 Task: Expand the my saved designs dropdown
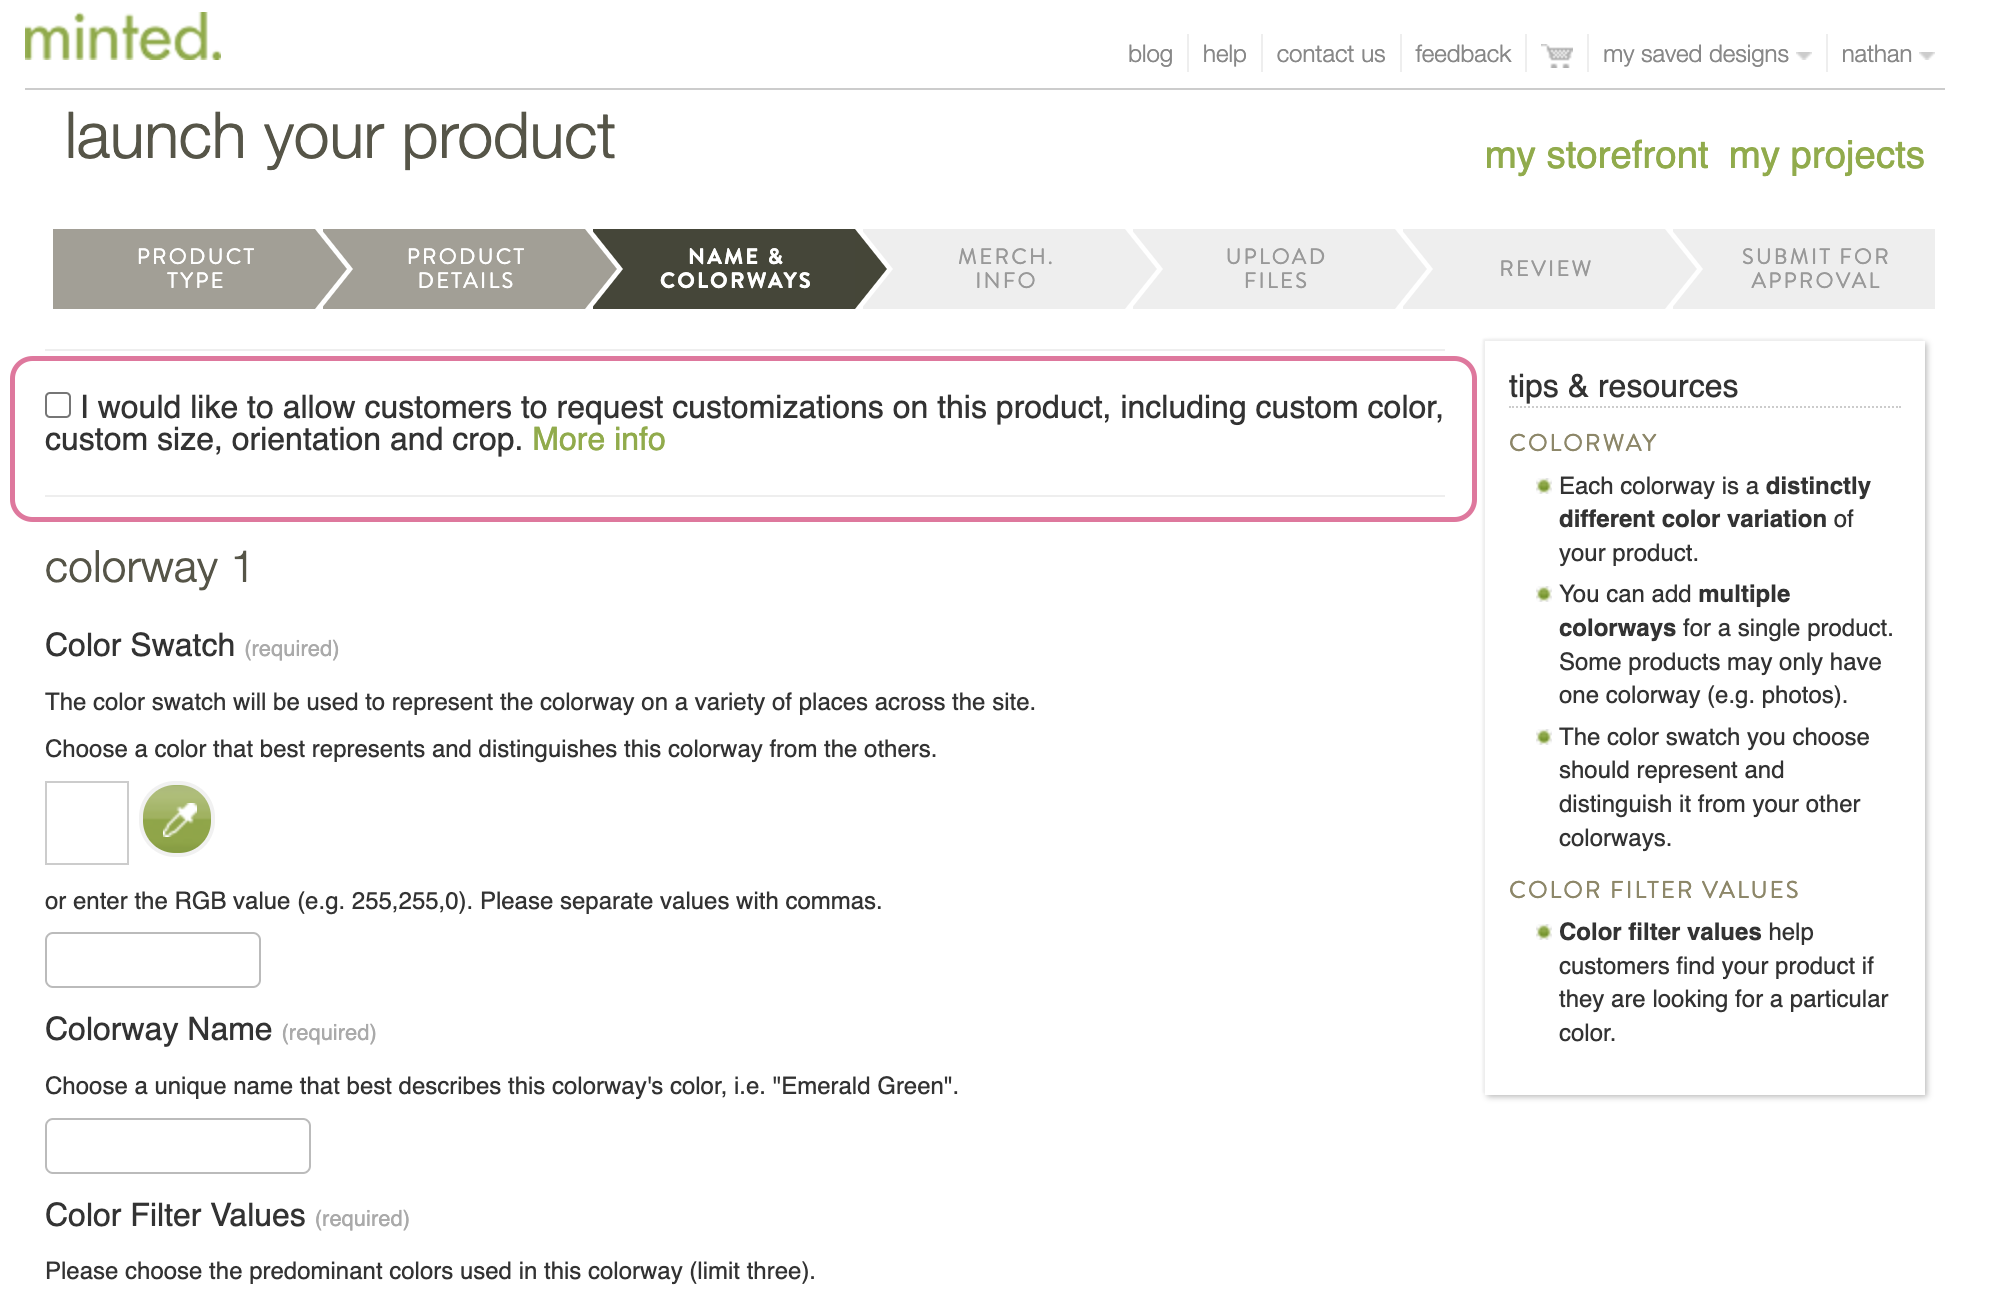coord(1706,55)
